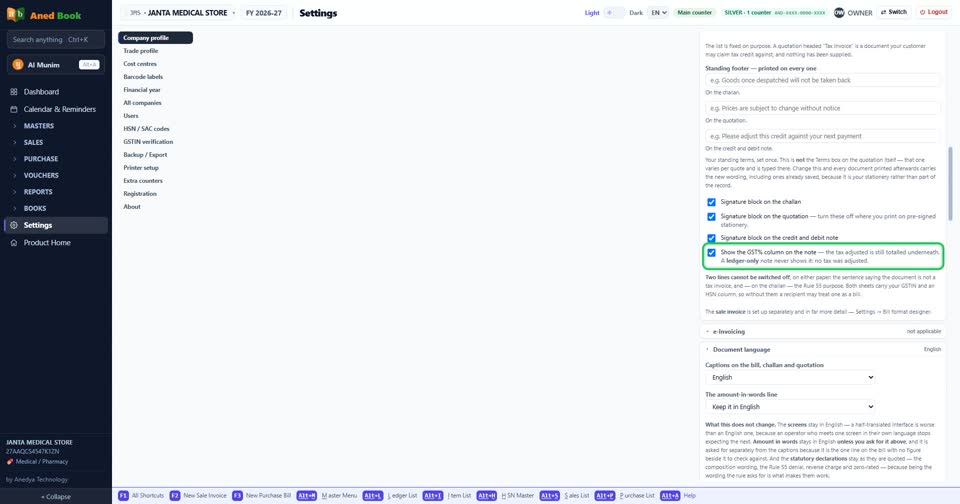Collapse the sidebar with the Collapse button

click(56, 497)
